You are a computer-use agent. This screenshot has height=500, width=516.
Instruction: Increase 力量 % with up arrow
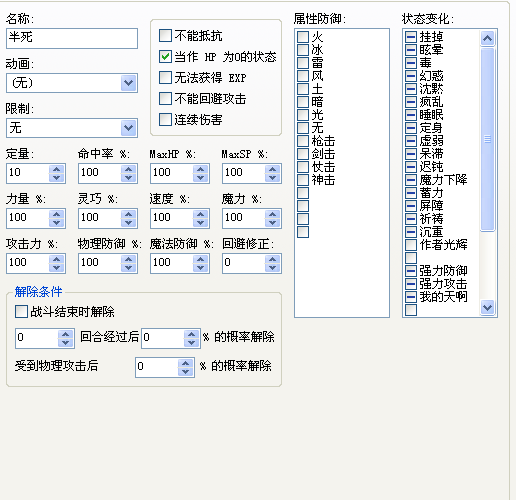57,214
